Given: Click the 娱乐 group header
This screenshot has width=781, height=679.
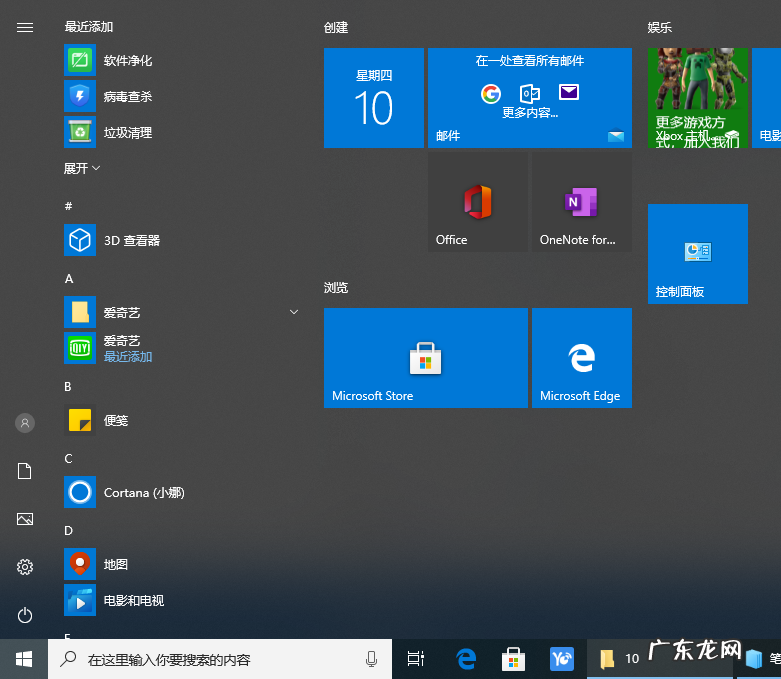Looking at the screenshot, I should click(659, 27).
